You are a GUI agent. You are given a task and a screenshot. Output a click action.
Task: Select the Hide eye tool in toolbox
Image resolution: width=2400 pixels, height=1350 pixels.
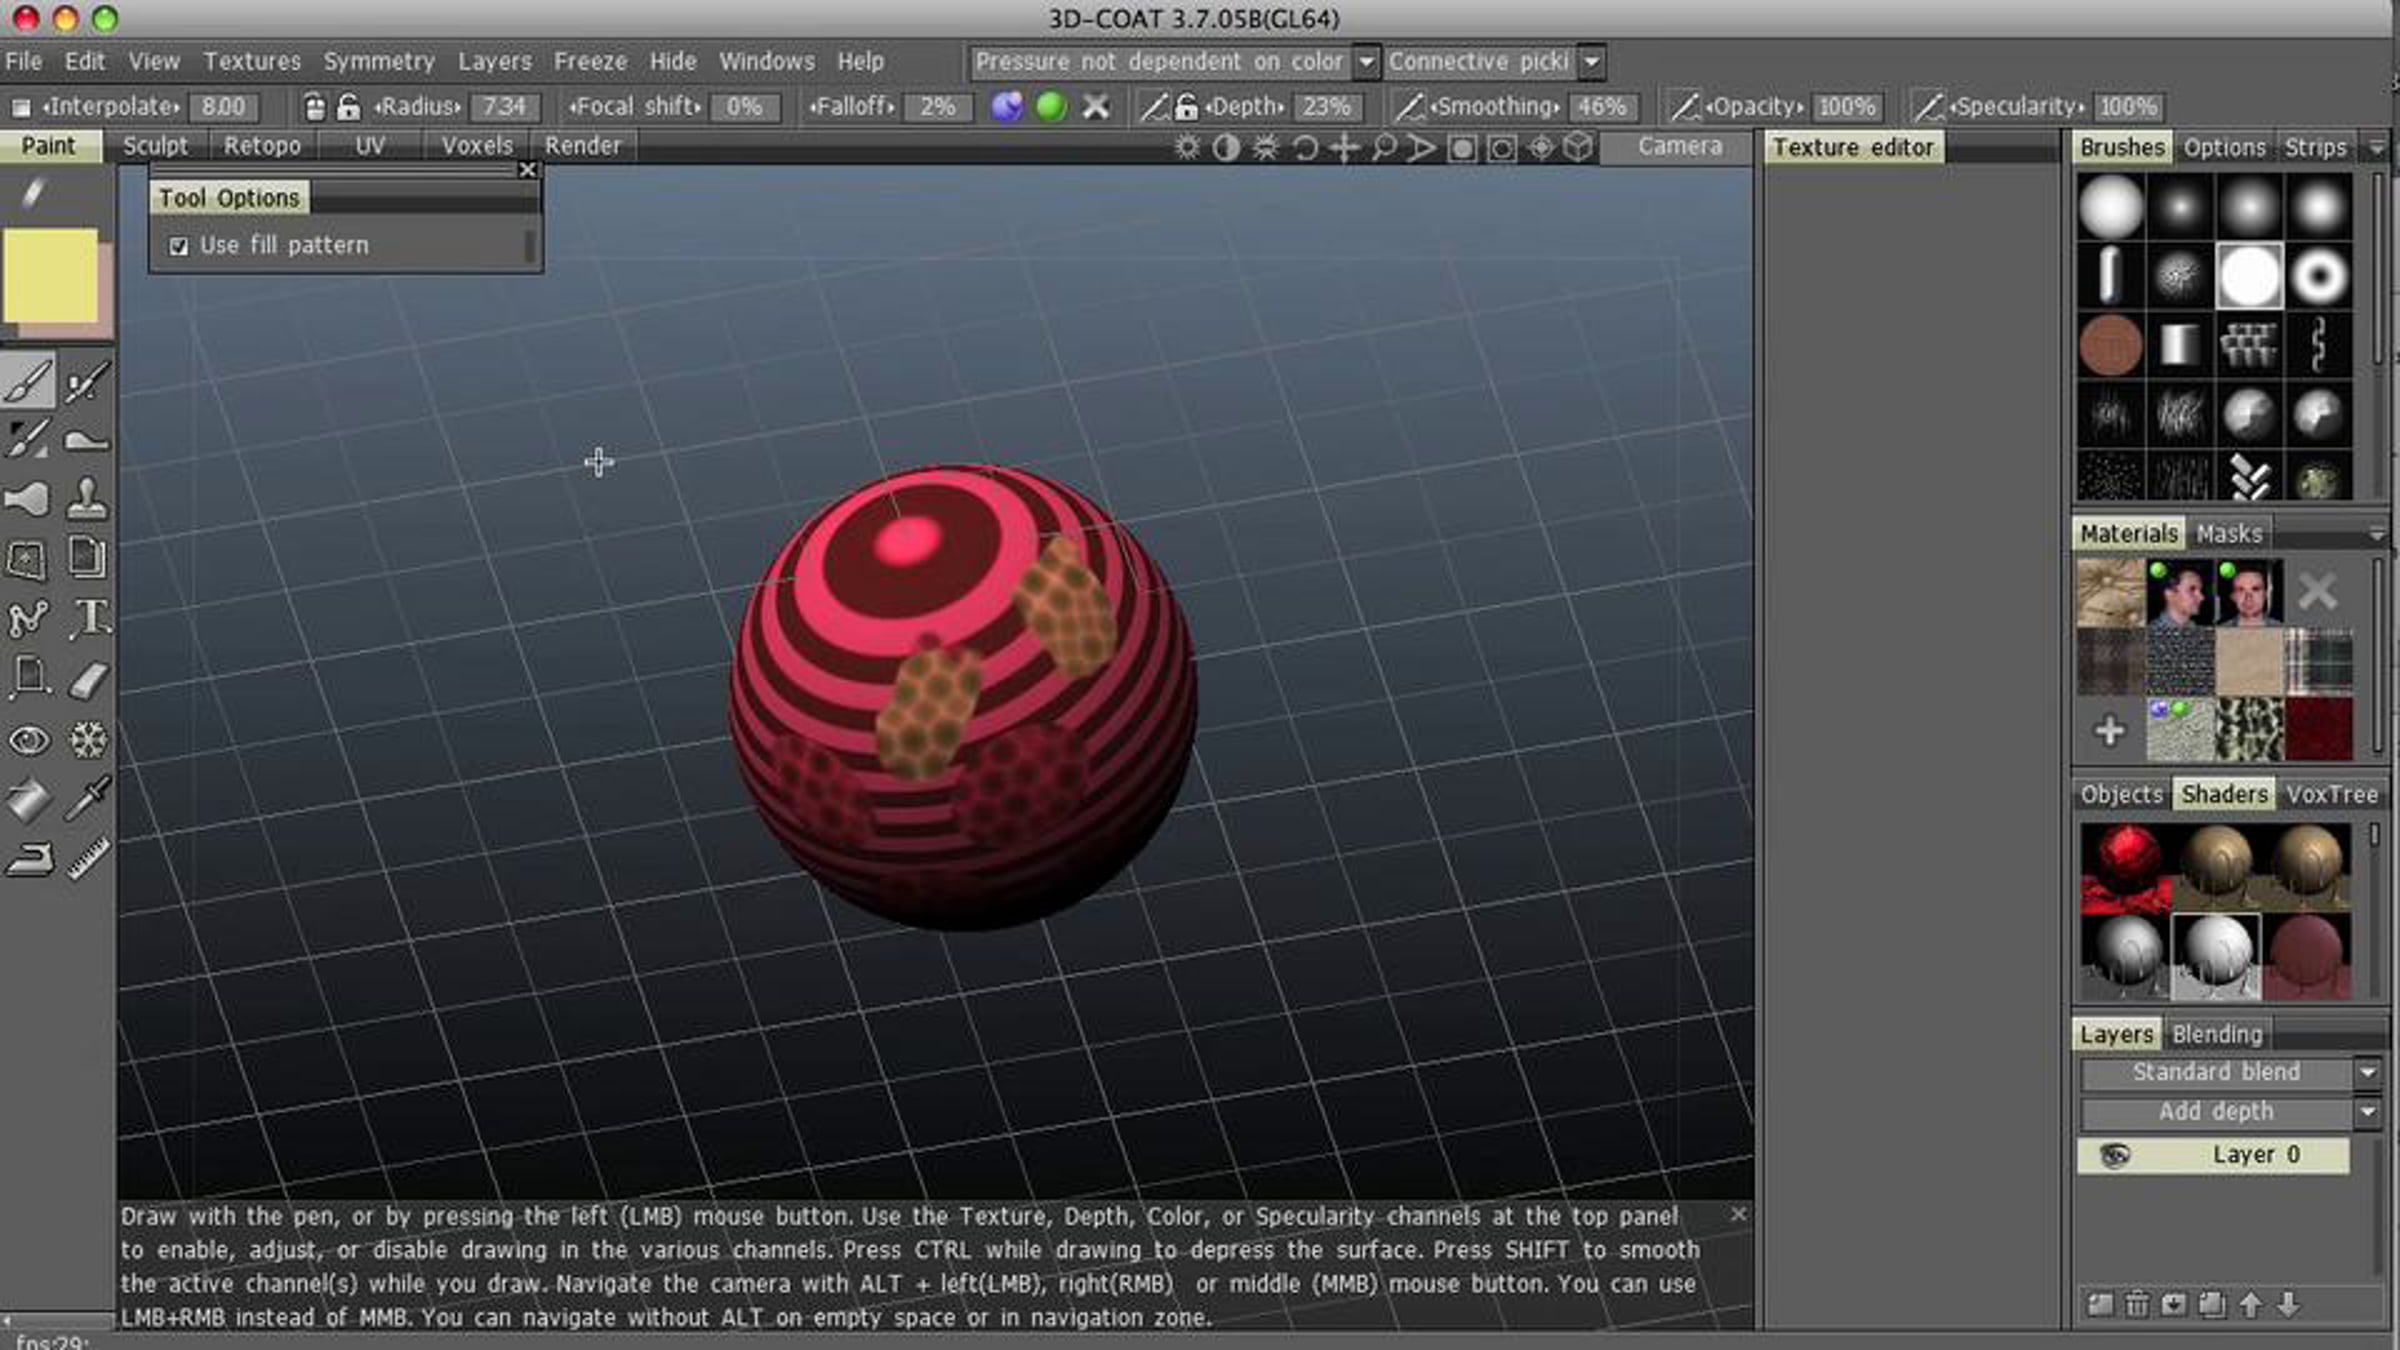(x=28, y=740)
